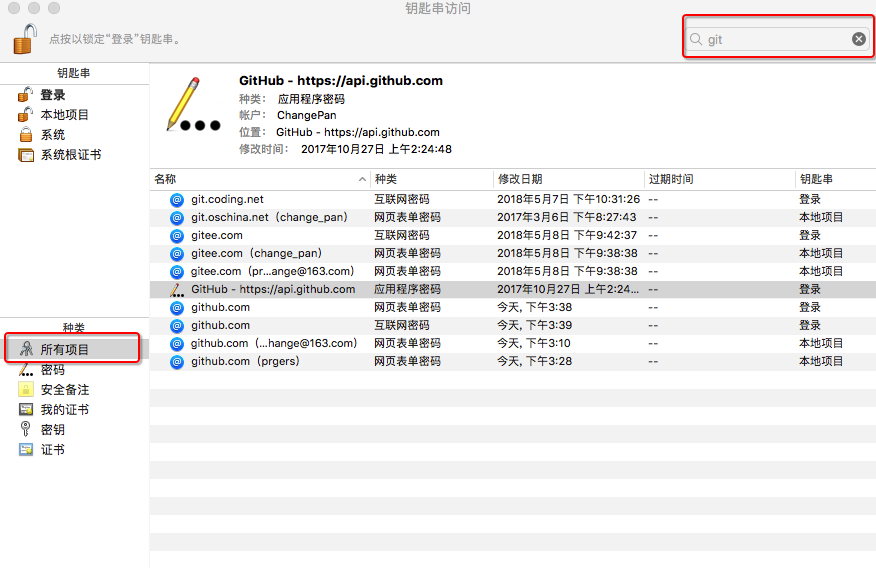Viewport: 876px width, 568px height.
Task: Toggle the sort arrow in 名称 column
Action: pos(362,179)
